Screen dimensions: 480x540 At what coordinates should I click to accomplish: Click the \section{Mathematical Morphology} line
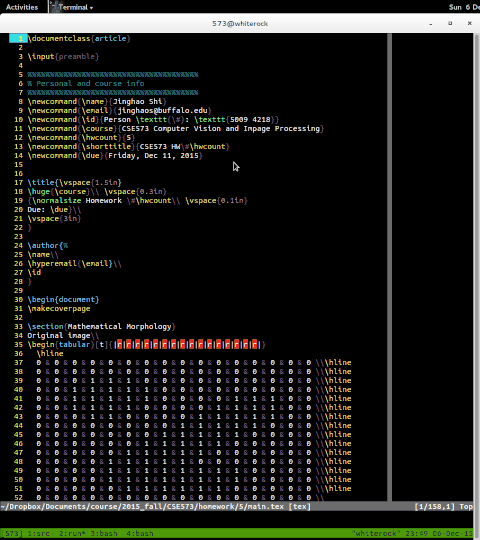point(102,326)
